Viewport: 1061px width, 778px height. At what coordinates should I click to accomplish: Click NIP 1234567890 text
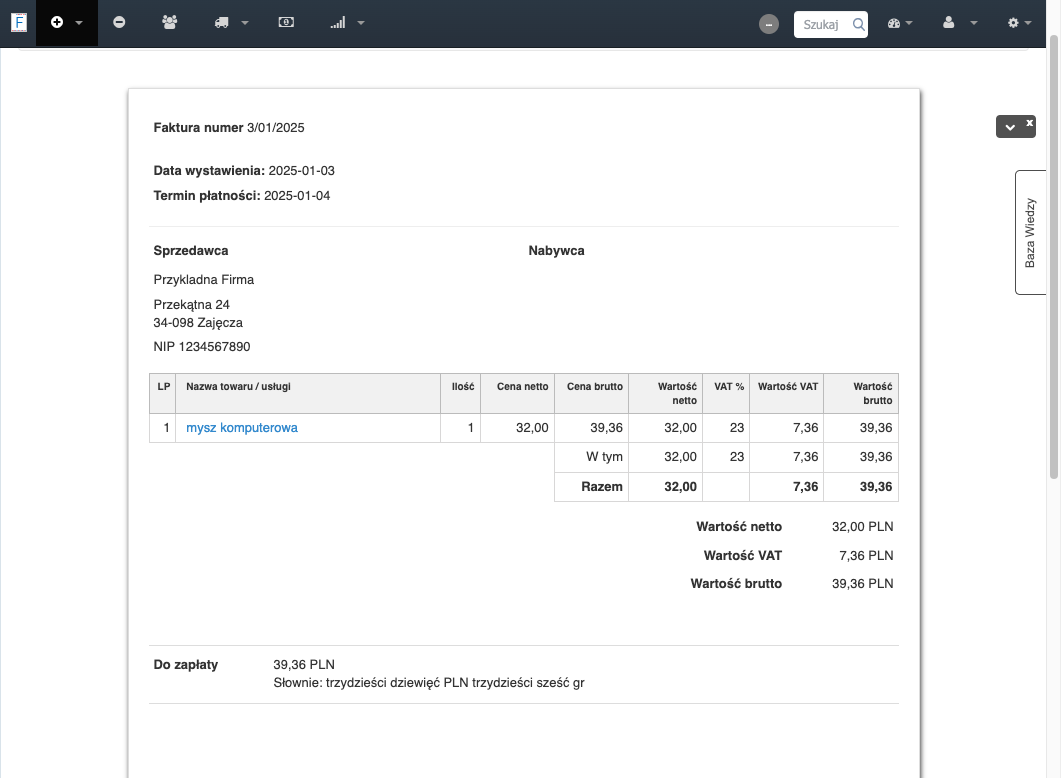click(202, 346)
